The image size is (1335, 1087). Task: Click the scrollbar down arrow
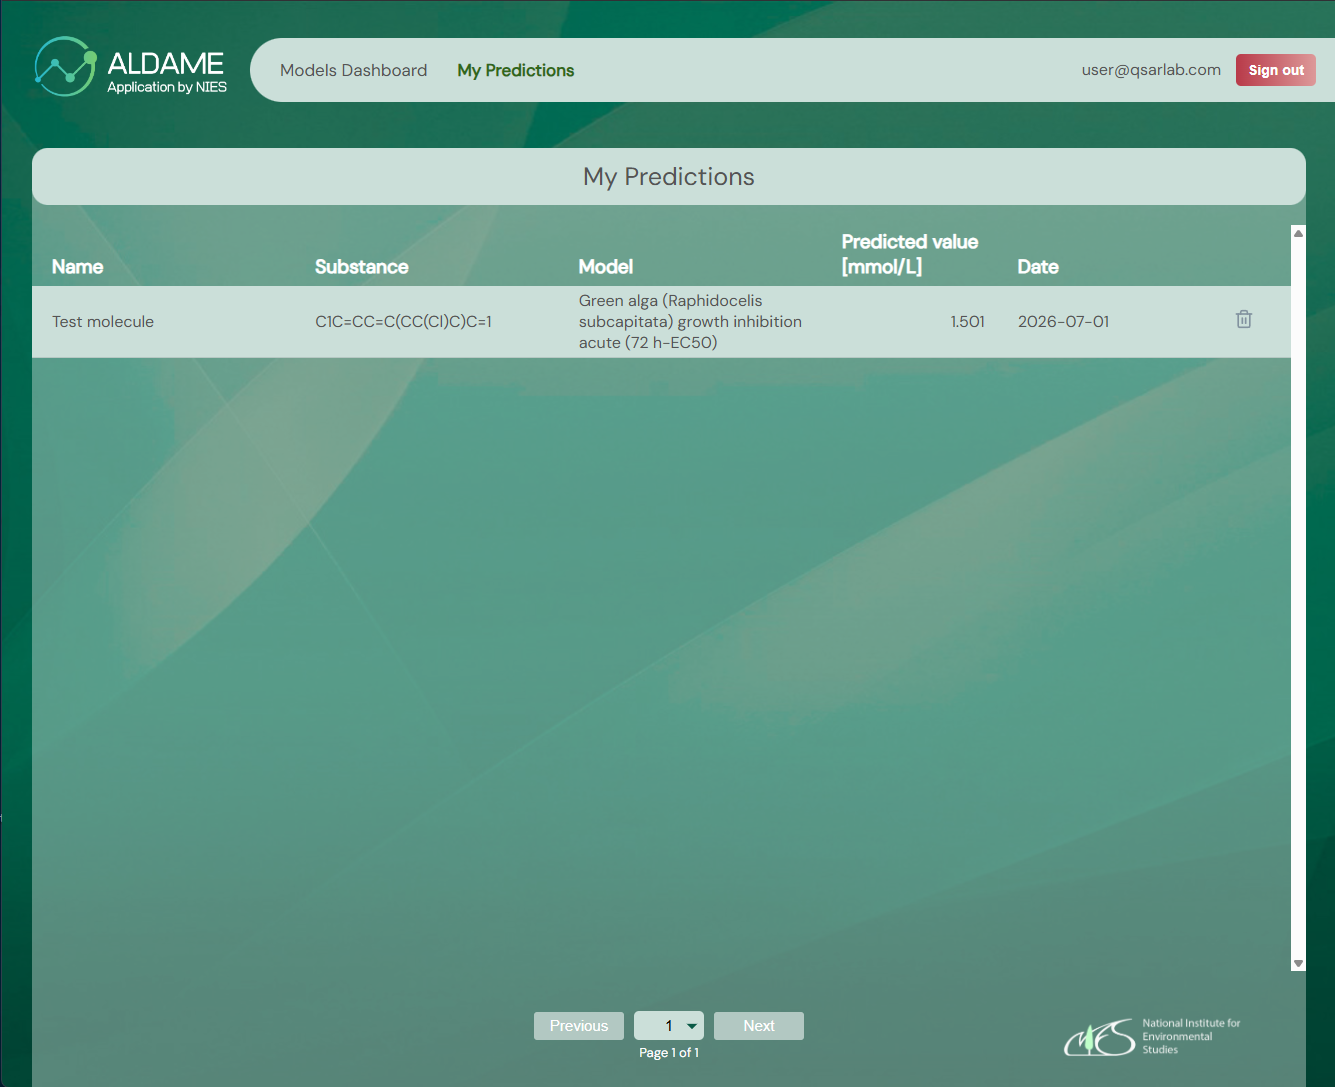[1298, 964]
